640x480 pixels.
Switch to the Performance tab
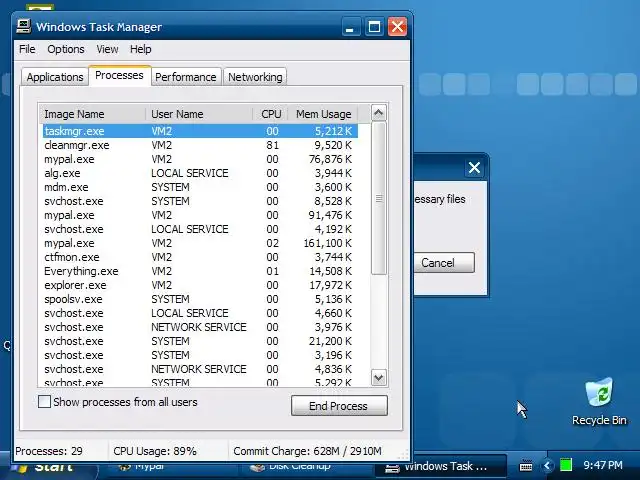pyautogui.click(x=186, y=77)
